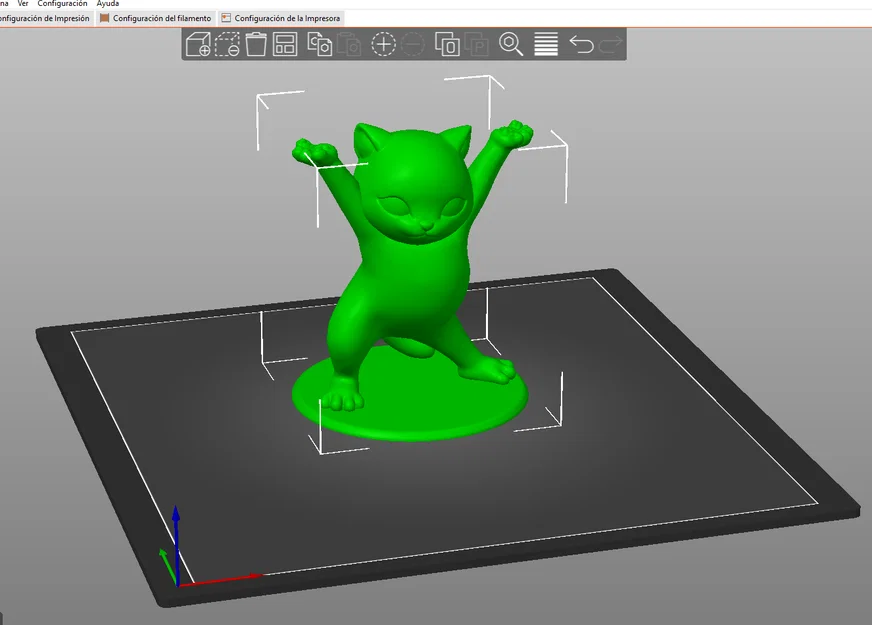Image resolution: width=872 pixels, height=625 pixels.
Task: Click the Paste clipboard icon
Action: click(349, 44)
